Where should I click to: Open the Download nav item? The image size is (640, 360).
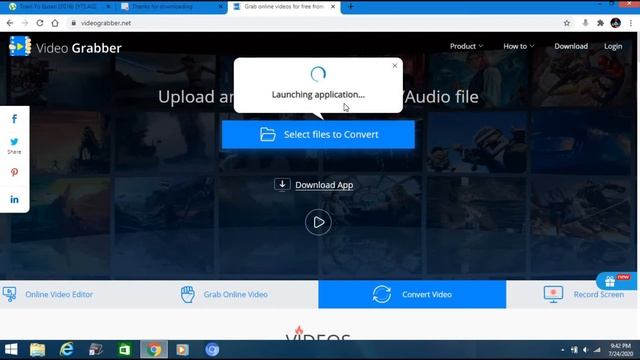[571, 46]
